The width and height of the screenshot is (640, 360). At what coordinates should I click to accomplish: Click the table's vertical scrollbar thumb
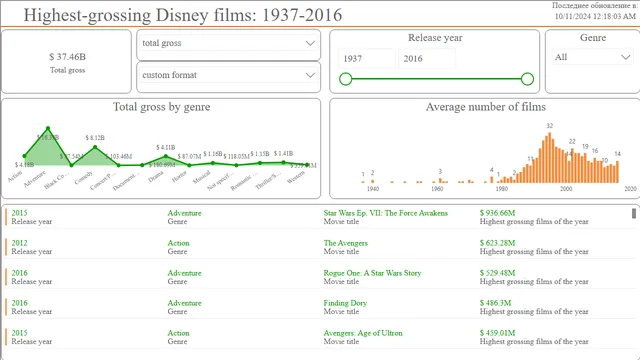pos(633,213)
